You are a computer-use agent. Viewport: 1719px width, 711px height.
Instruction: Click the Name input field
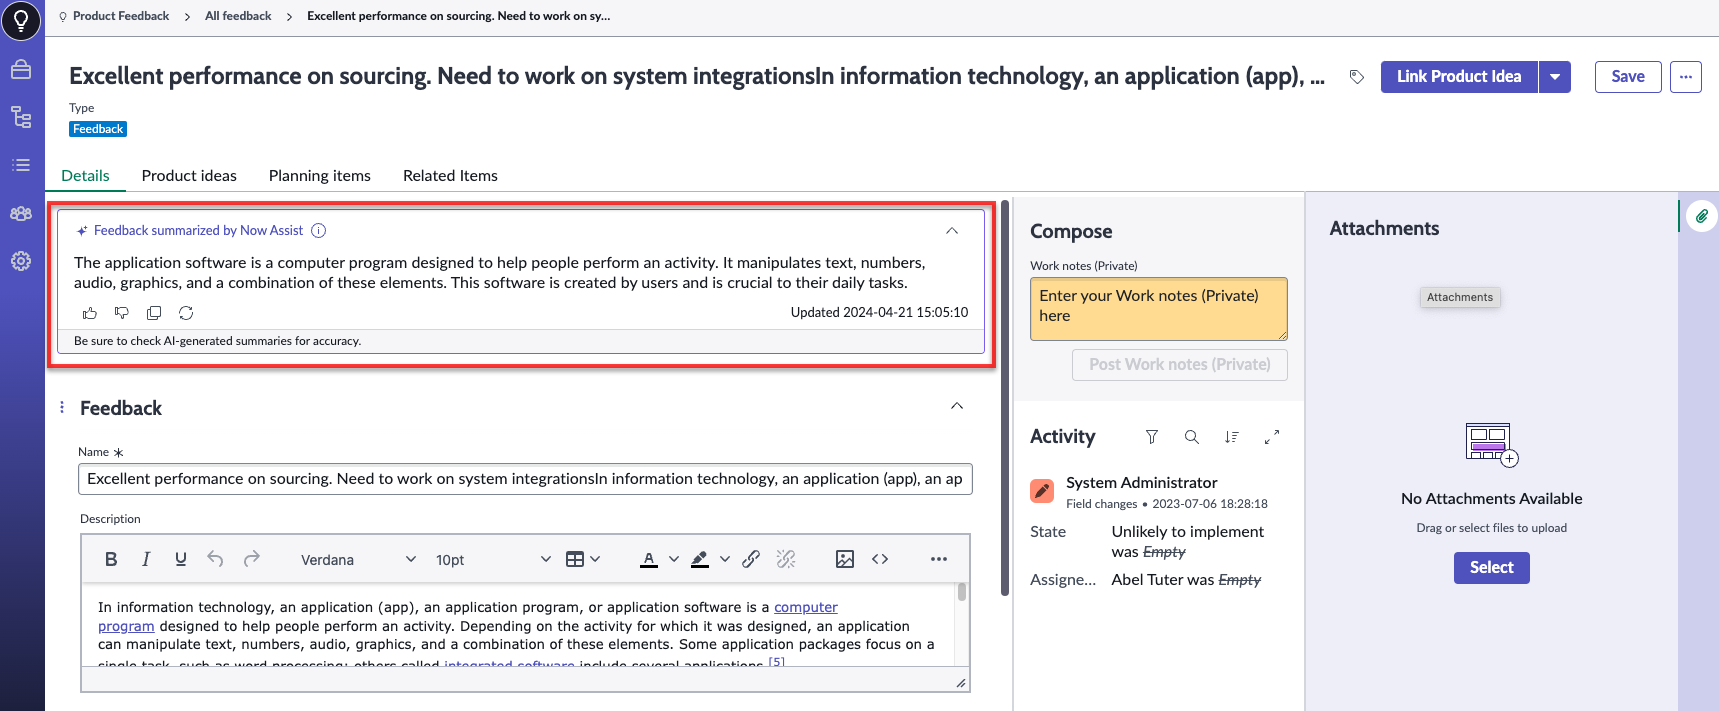pyautogui.click(x=525, y=479)
